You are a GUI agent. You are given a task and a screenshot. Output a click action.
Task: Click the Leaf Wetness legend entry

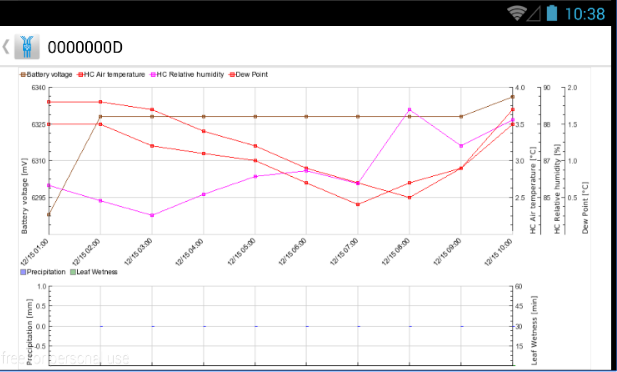pos(94,272)
